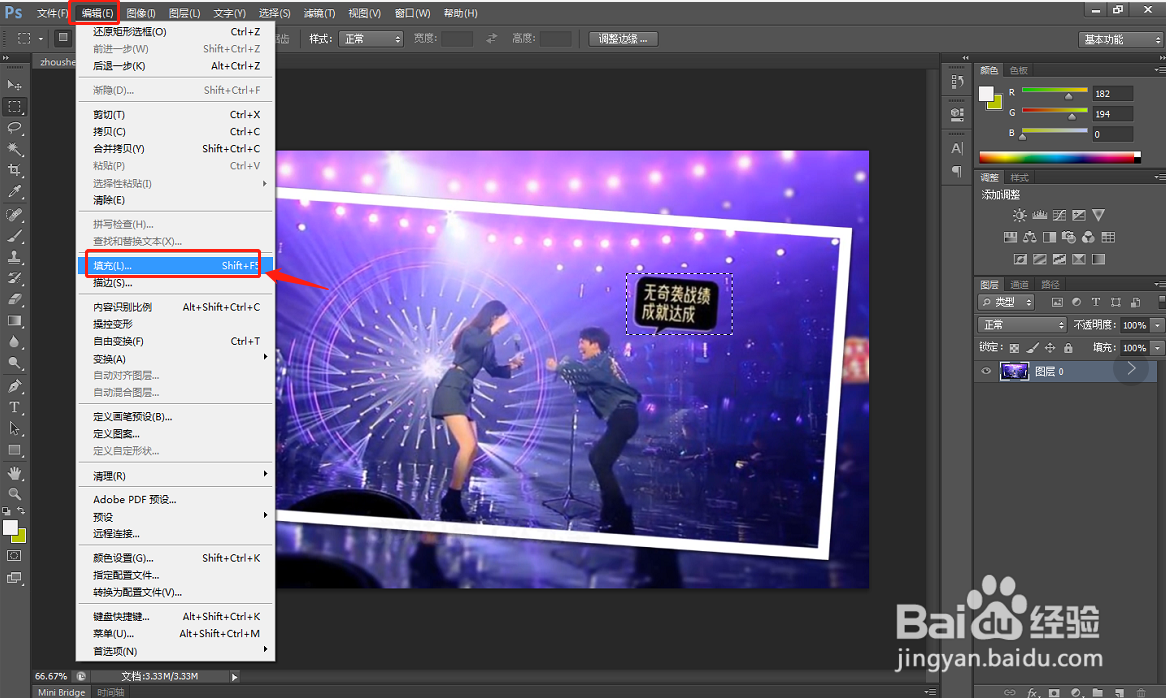Toggle lock transparent pixels
The height and width of the screenshot is (698, 1166).
1014,348
